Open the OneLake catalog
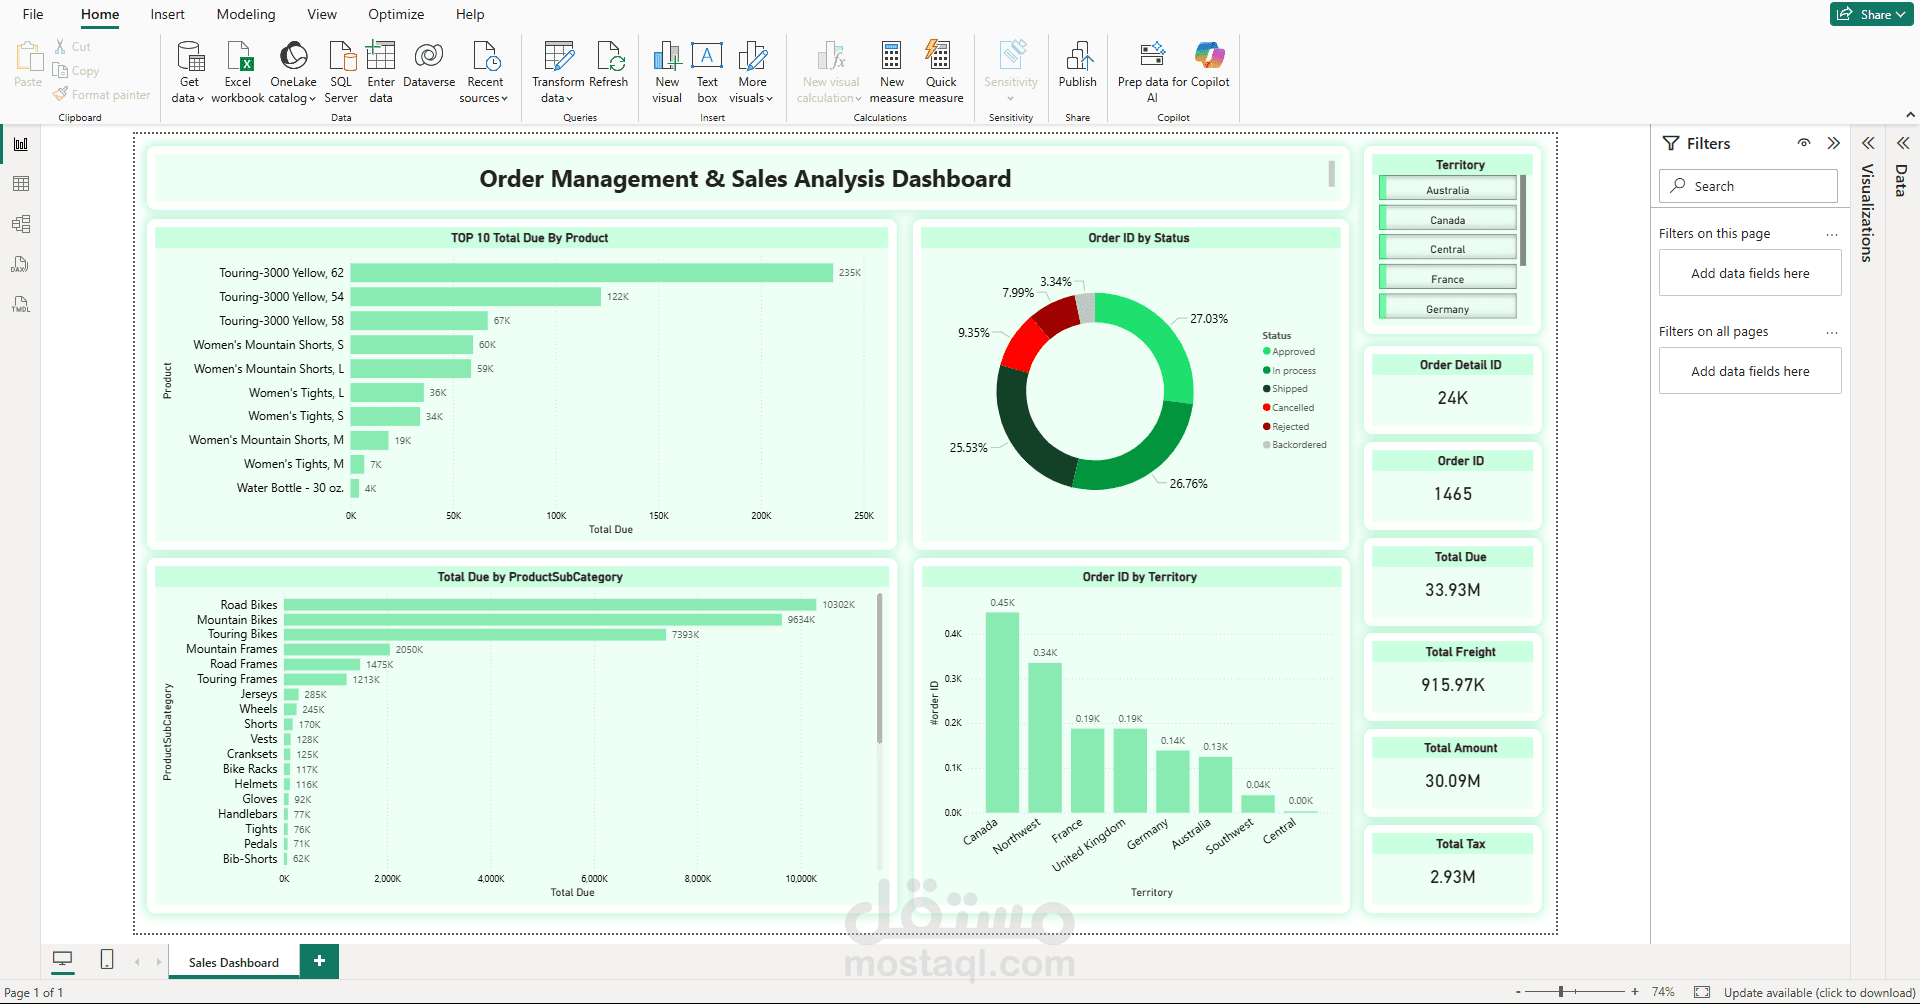 pyautogui.click(x=293, y=71)
